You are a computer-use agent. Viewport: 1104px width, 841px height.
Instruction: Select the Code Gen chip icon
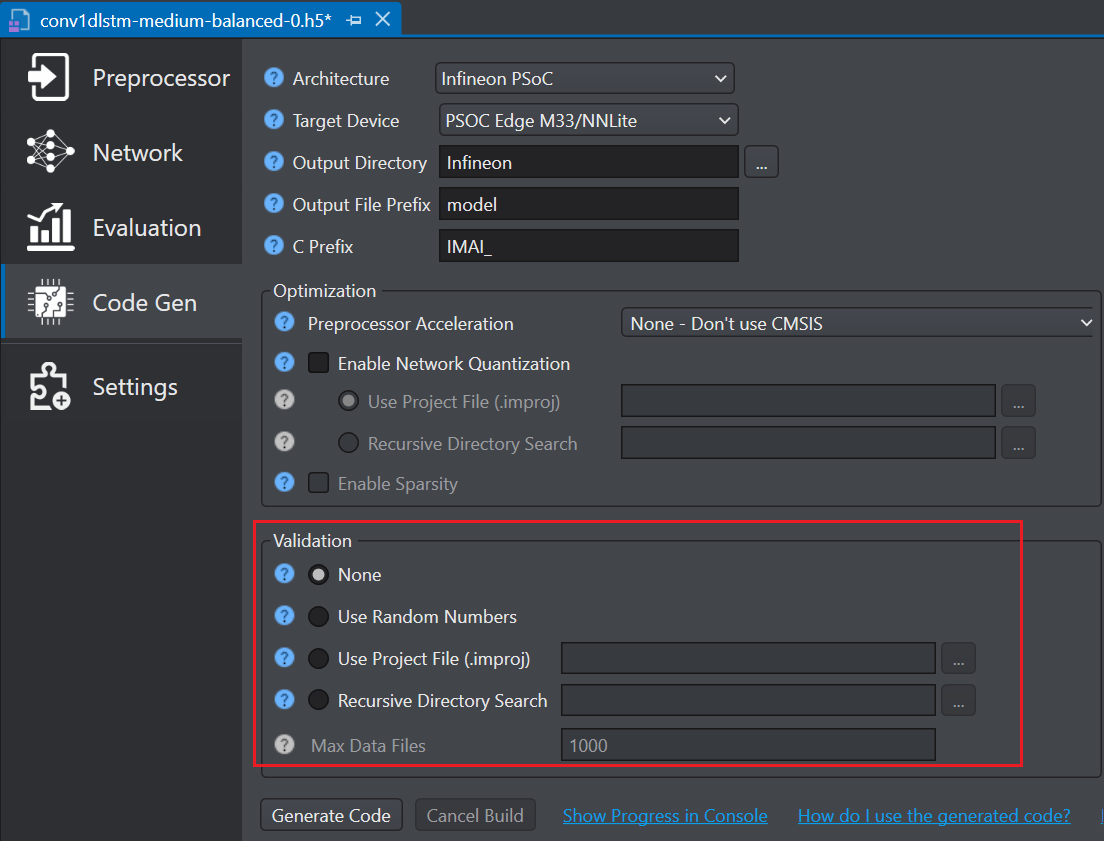(50, 302)
